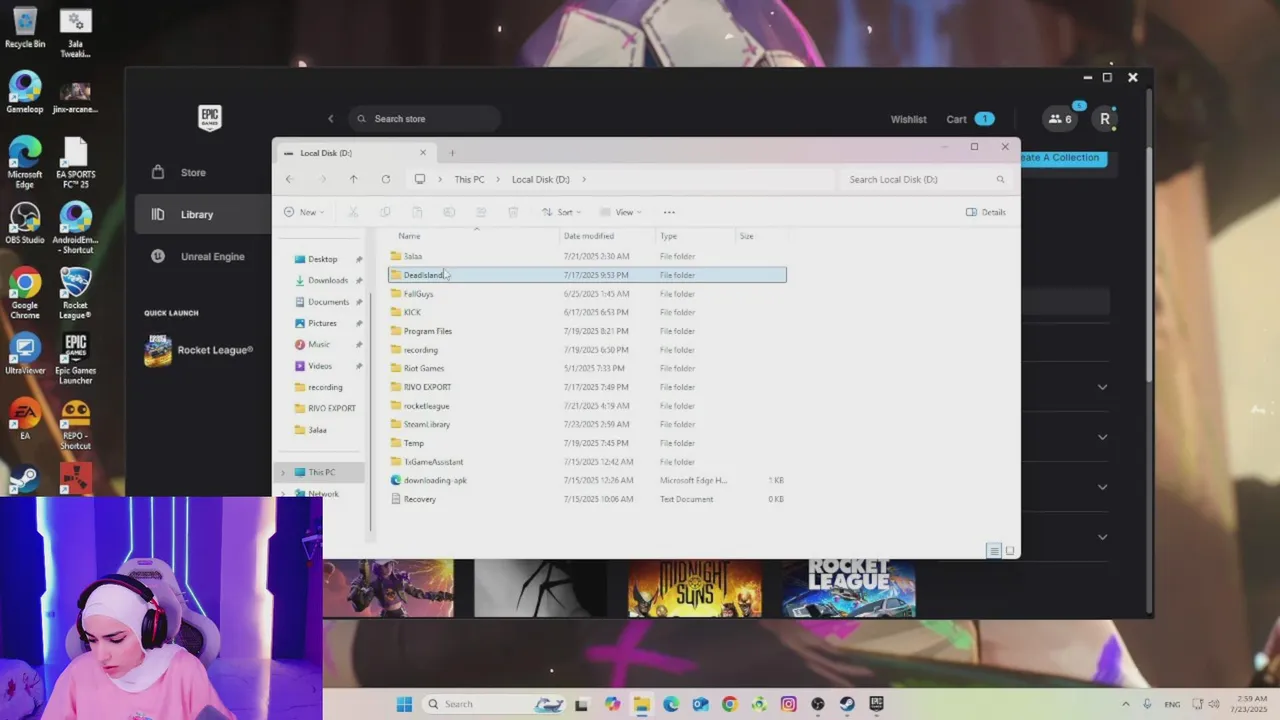Open the Recycle Bin on desktop
1280x720 pixels.
pos(25,28)
